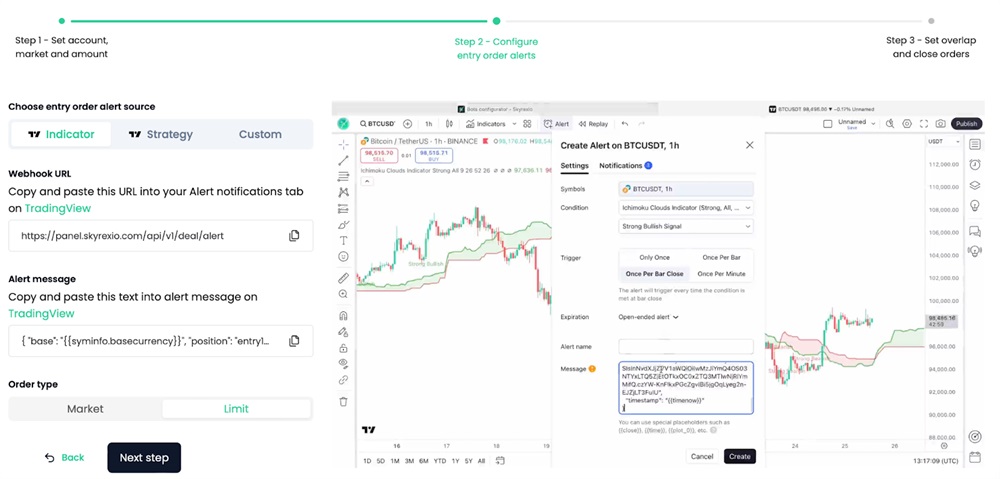Select the Strategy alert source tab
This screenshot has height=479, width=1000.
[x=161, y=135]
